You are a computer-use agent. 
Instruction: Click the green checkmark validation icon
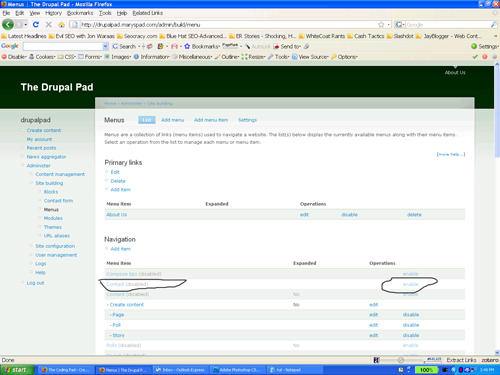click(x=475, y=57)
